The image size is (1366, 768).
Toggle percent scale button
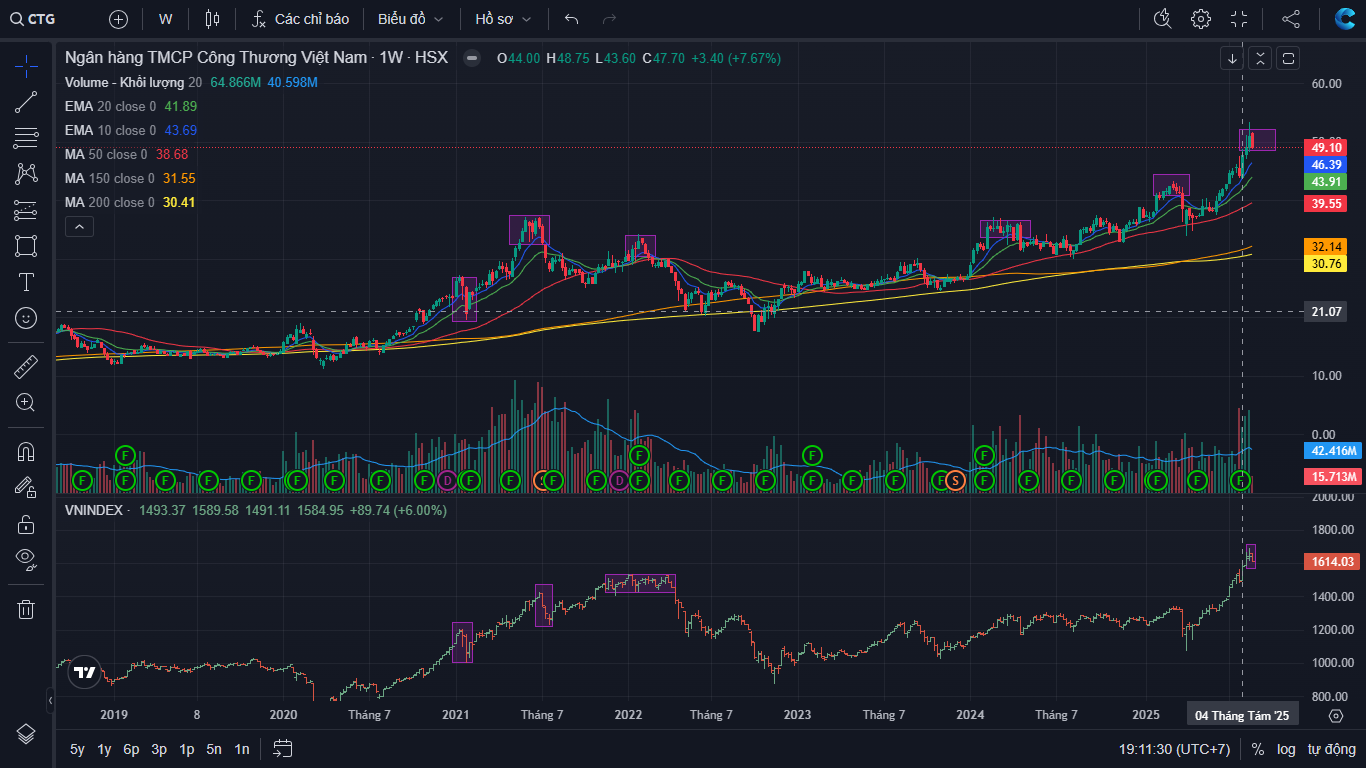(x=1258, y=749)
